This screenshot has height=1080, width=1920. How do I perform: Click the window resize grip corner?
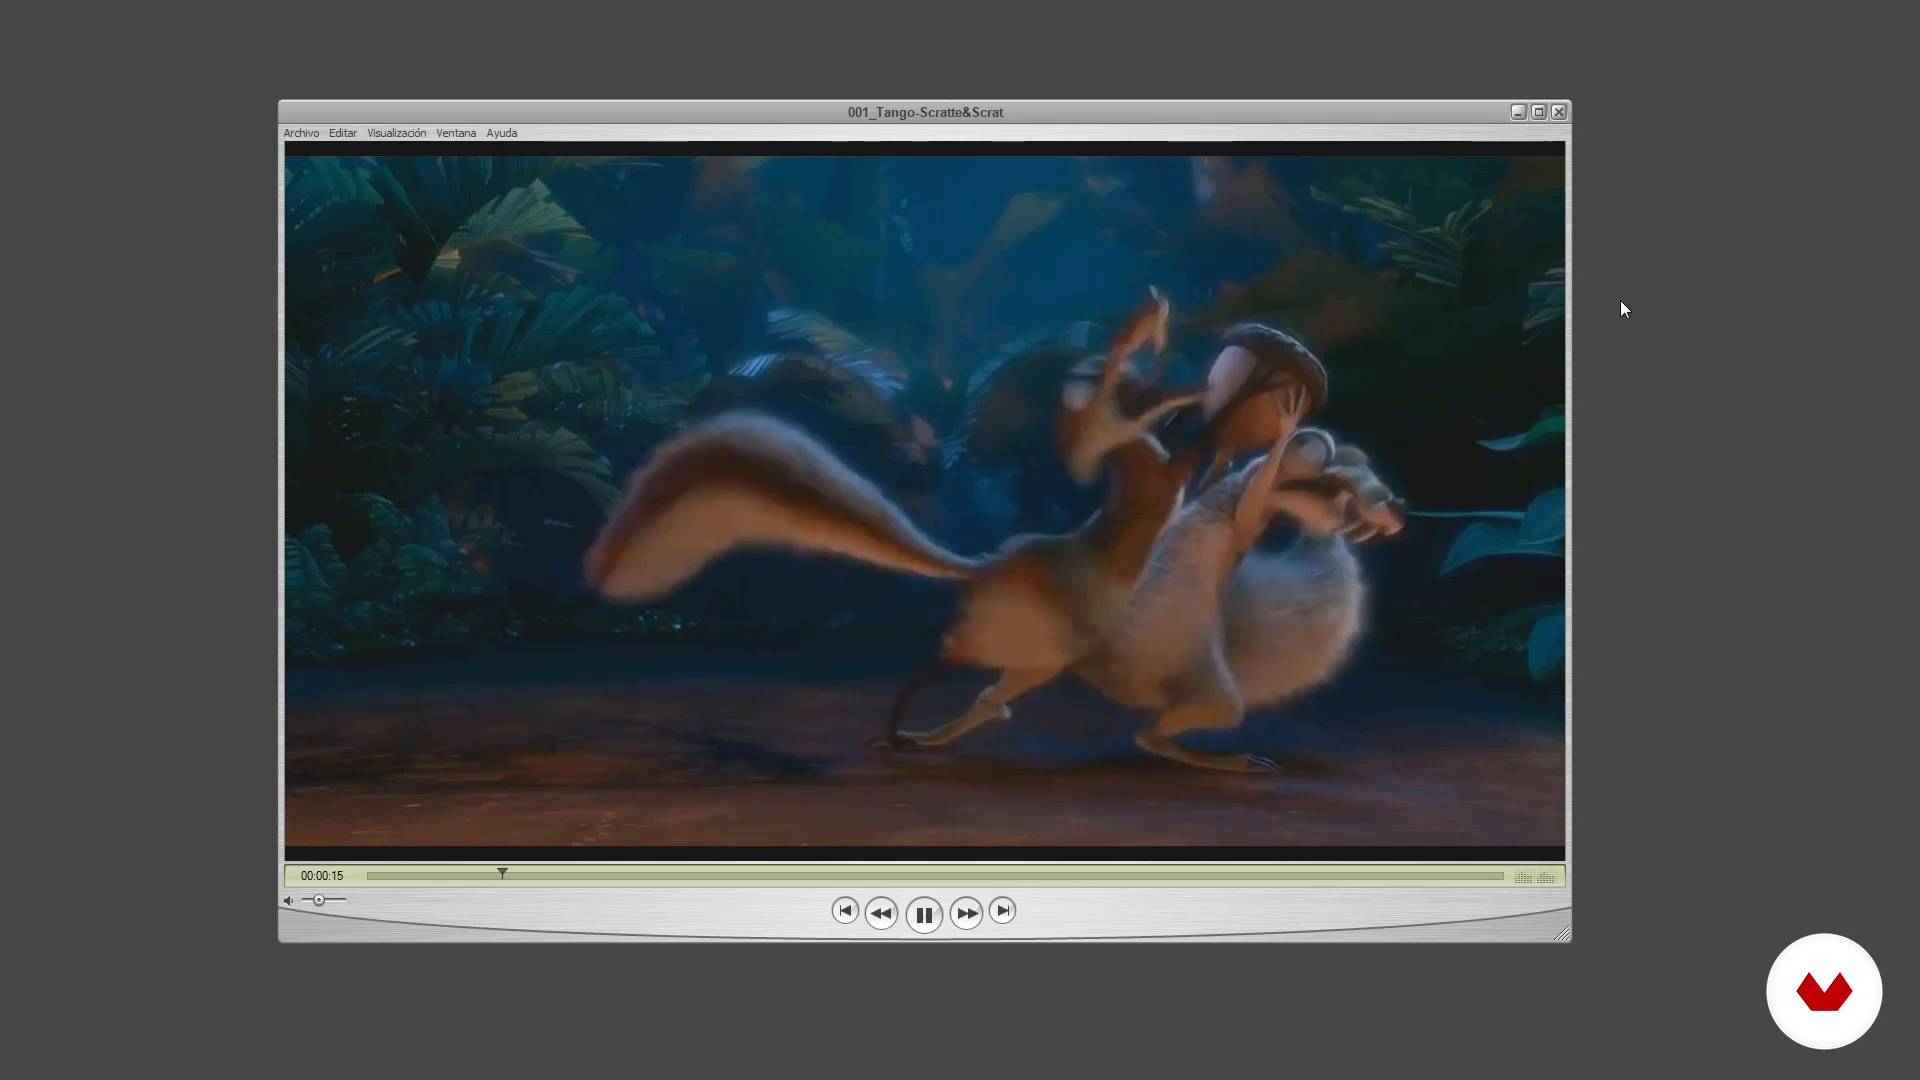pyautogui.click(x=1562, y=934)
